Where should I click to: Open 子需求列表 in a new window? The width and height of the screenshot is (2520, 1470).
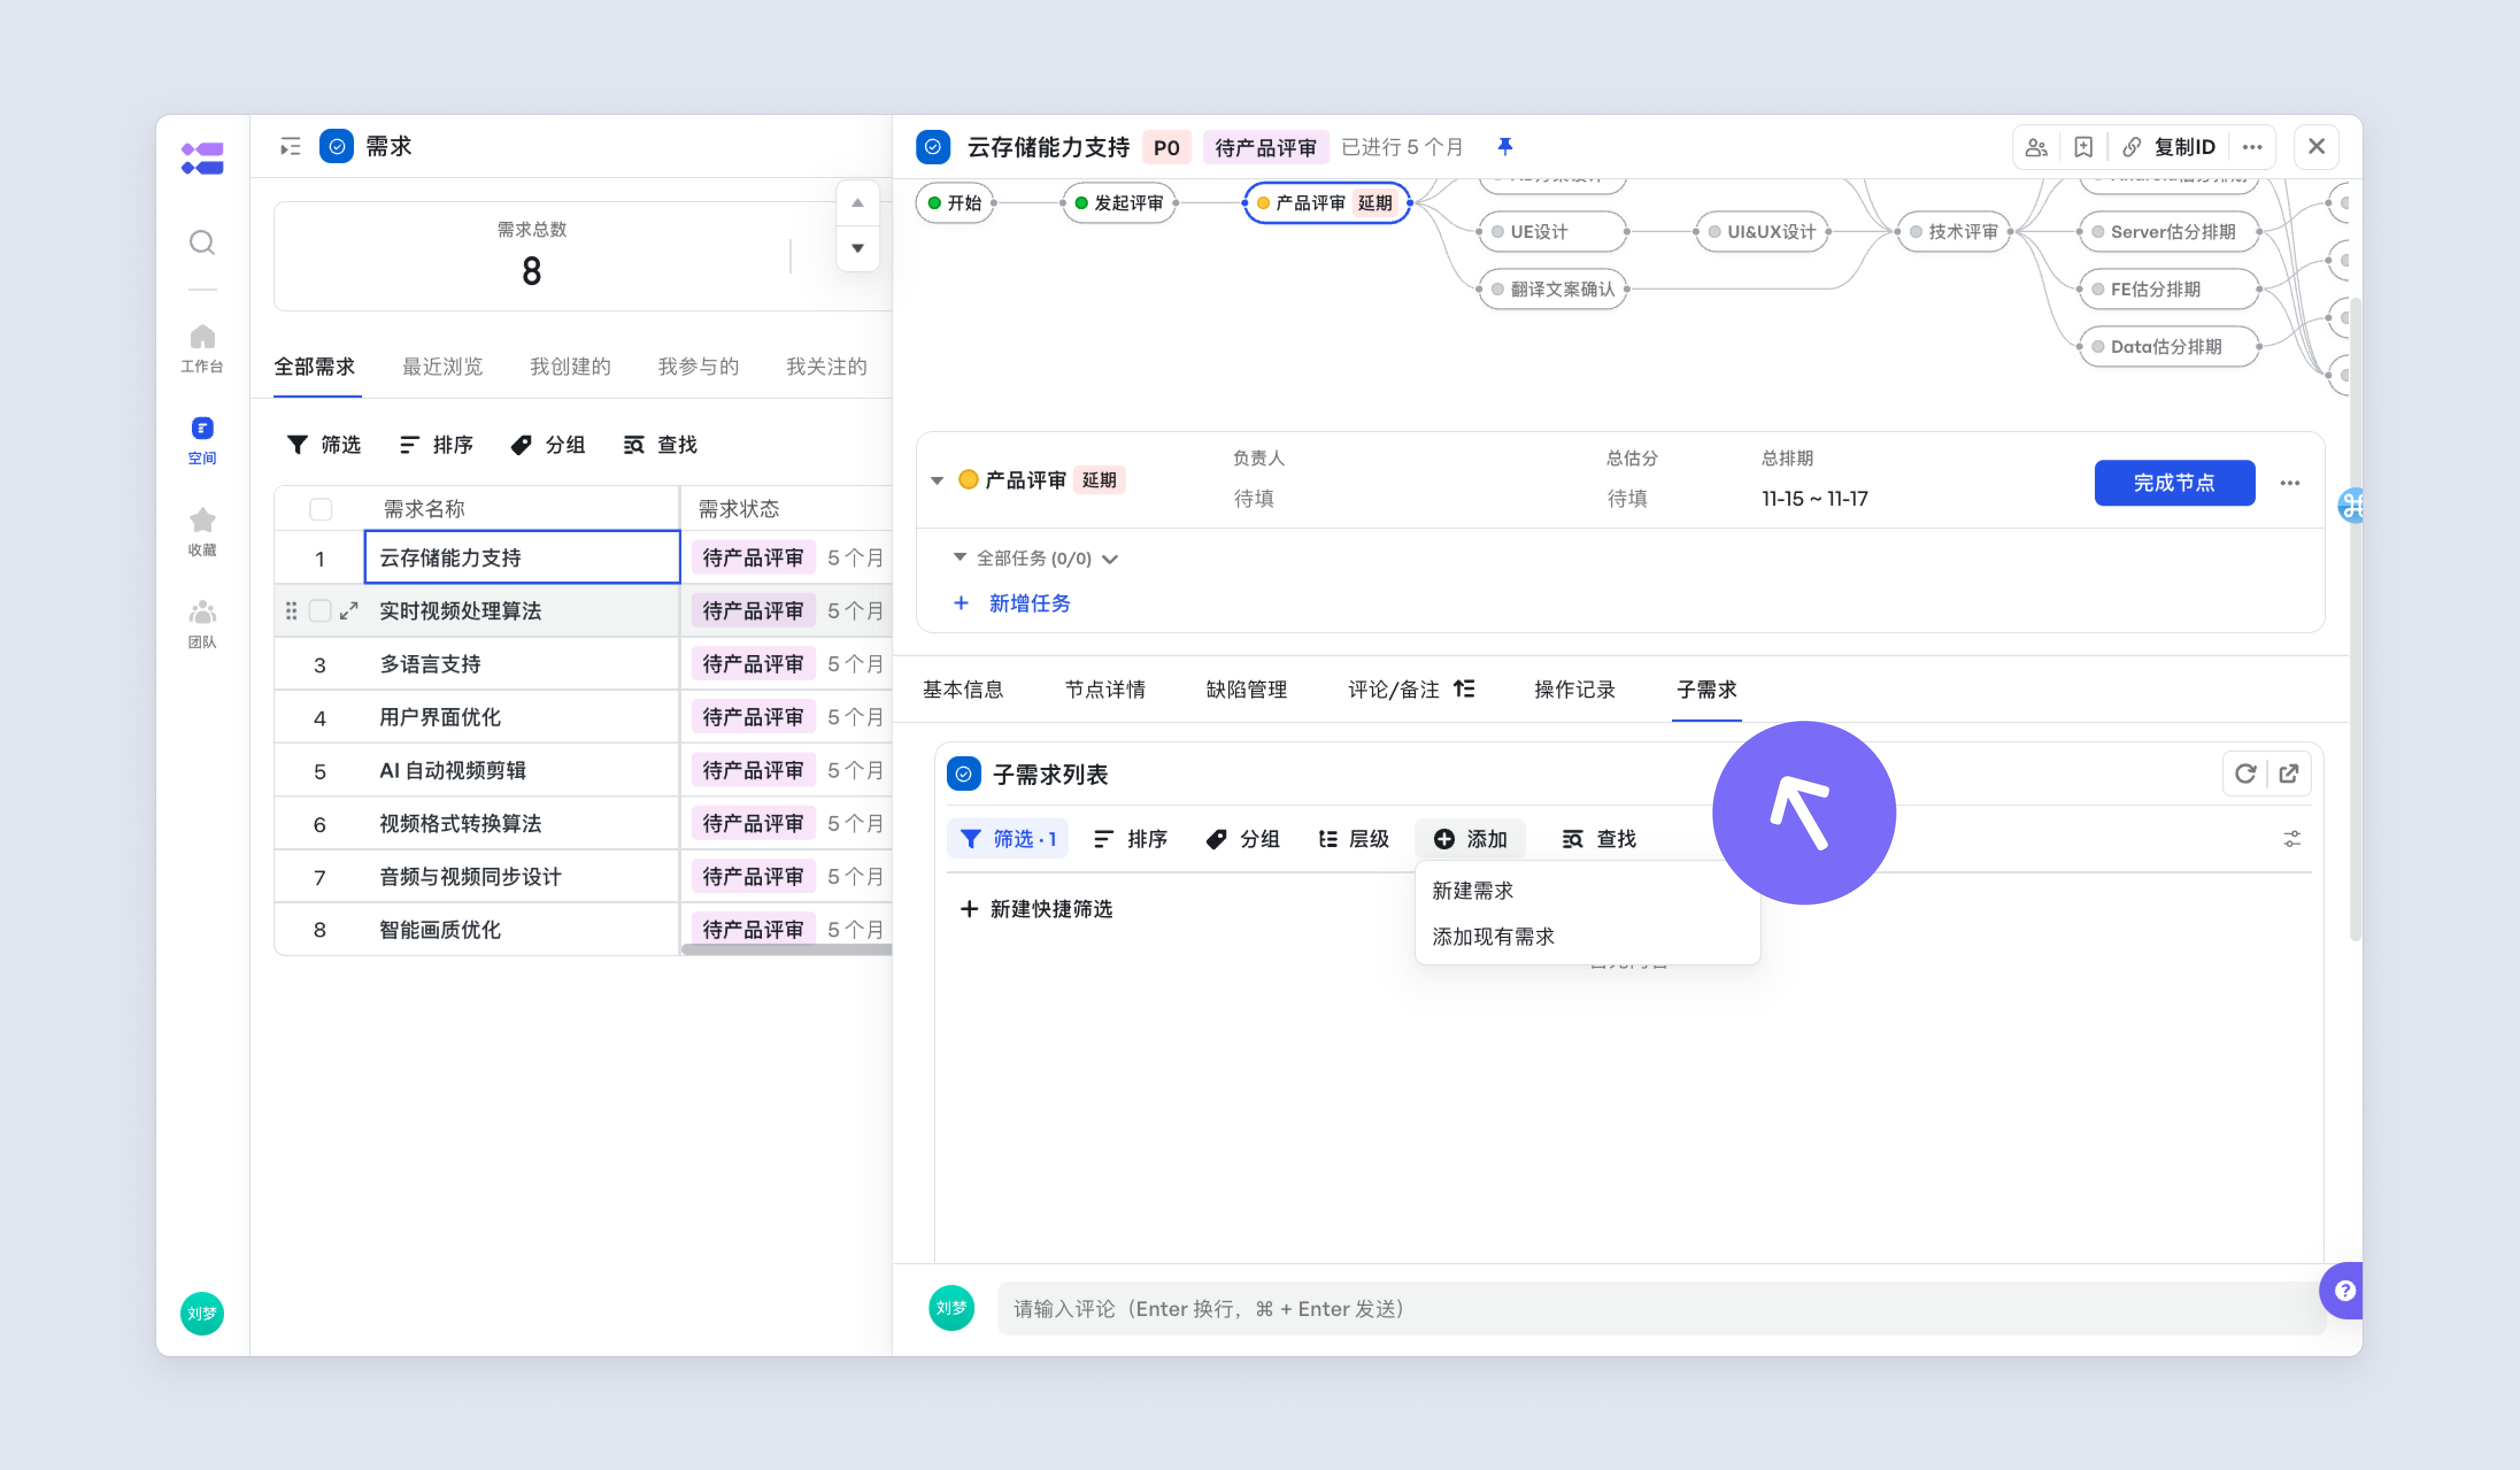click(x=2288, y=773)
